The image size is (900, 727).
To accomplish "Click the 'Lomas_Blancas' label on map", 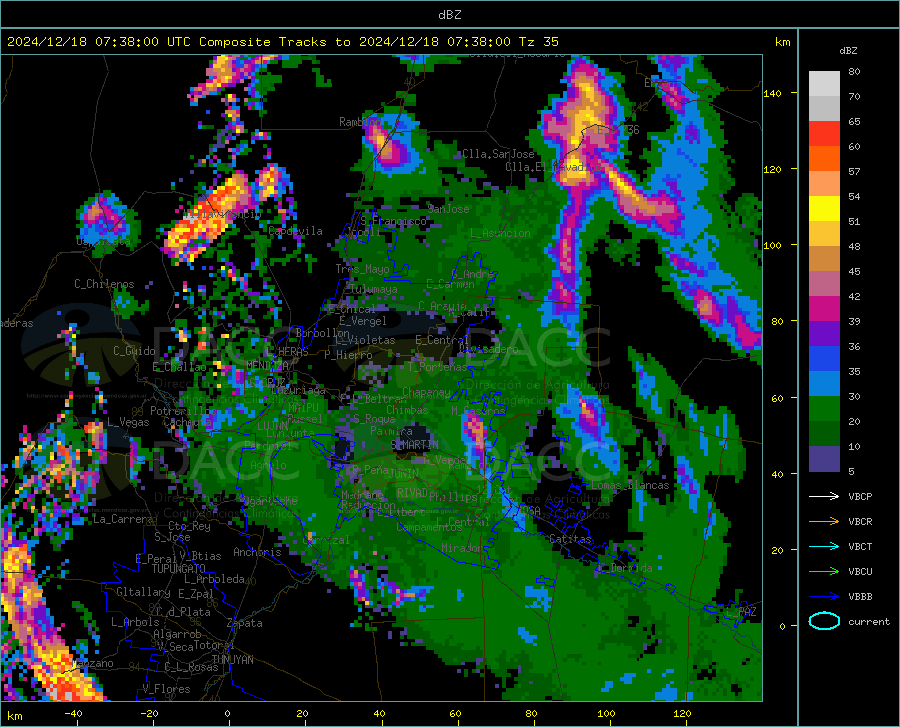I will (x=630, y=485).
